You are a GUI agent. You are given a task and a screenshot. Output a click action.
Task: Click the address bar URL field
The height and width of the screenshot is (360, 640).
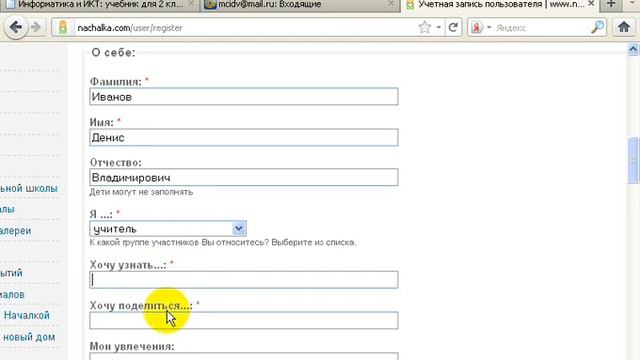[x=245, y=28]
